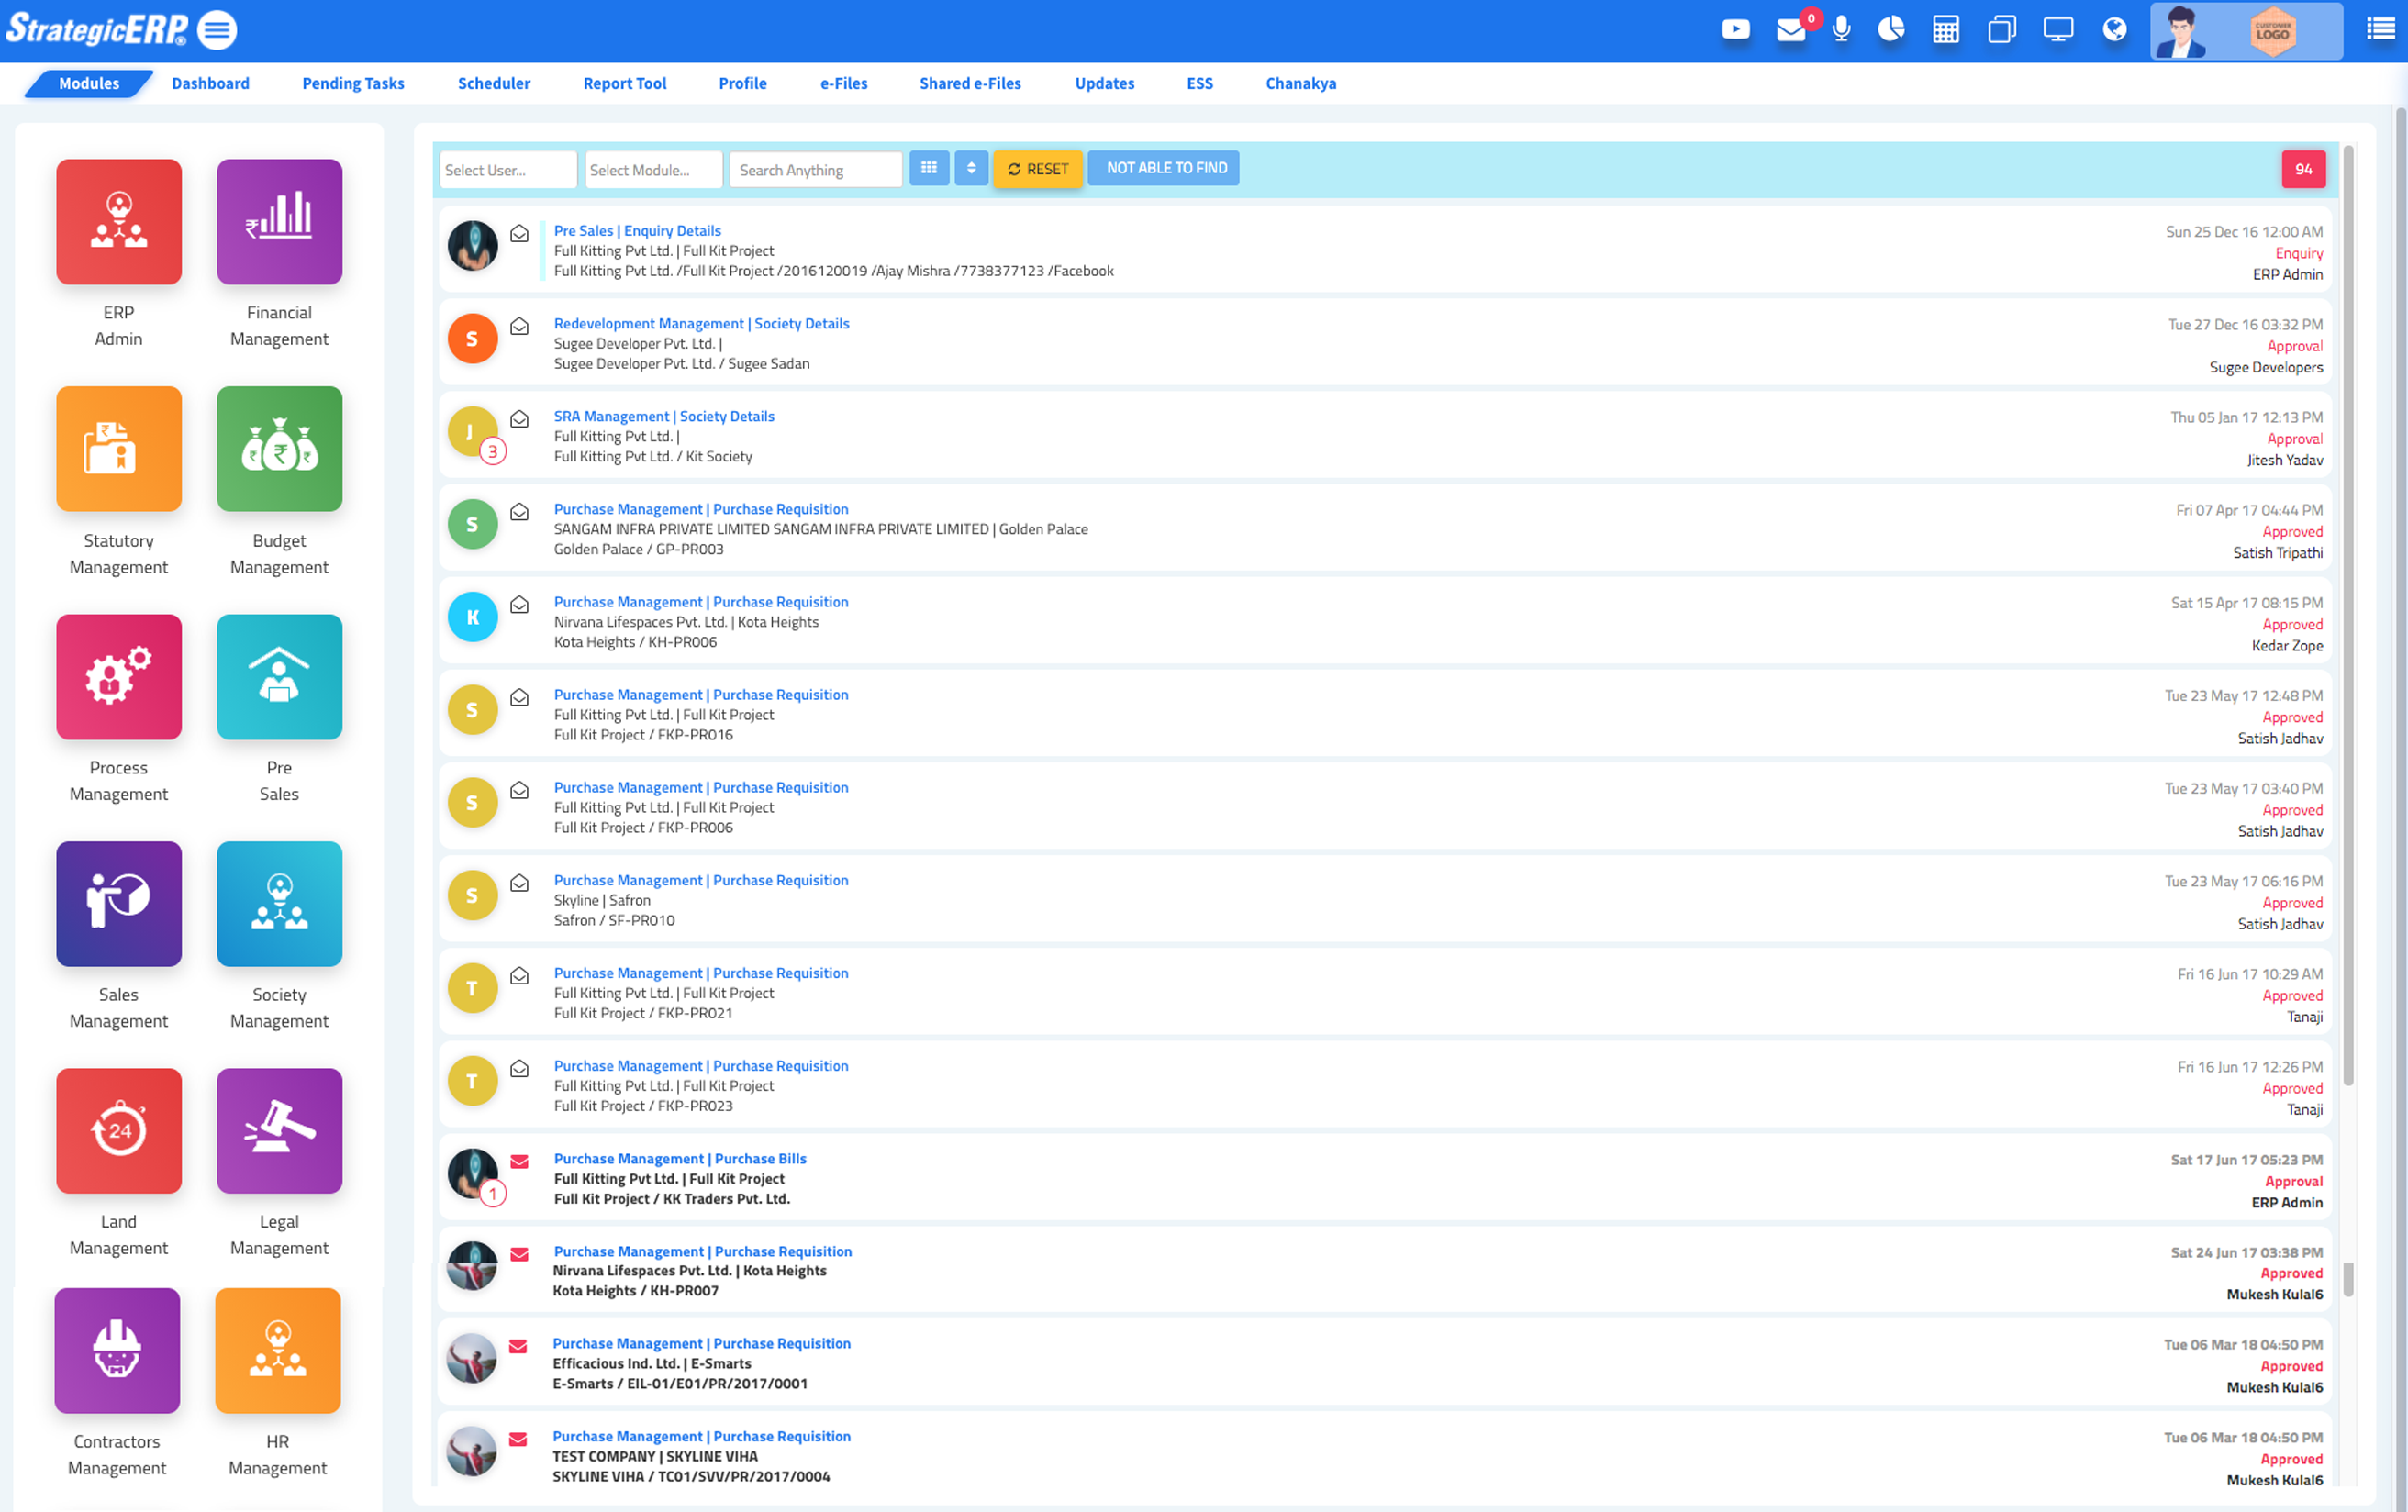Toggle the grid view button in filter bar
Viewport: 2408px width, 1512px height.
(x=928, y=168)
